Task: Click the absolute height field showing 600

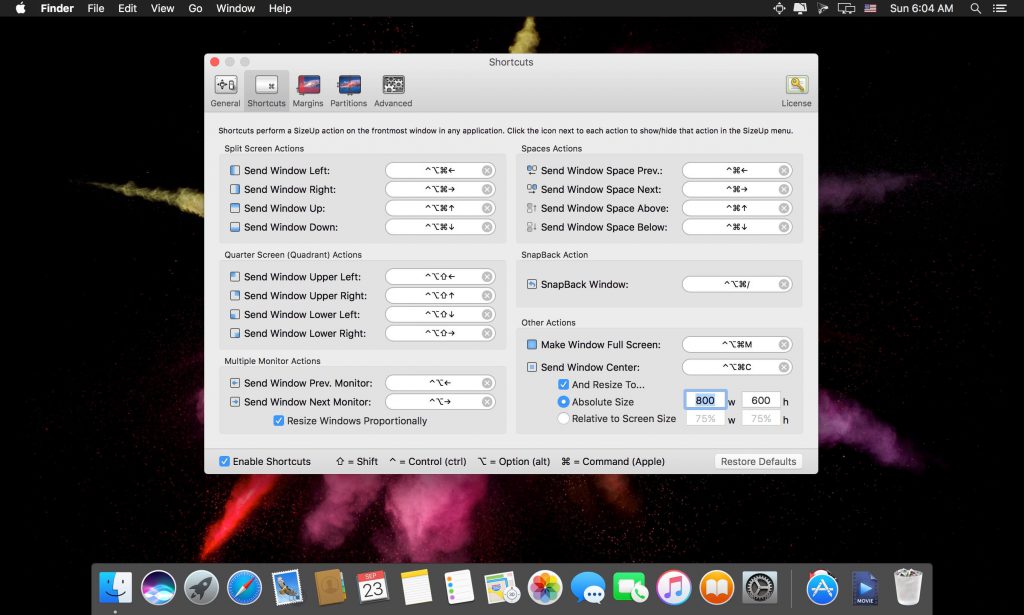Action: pos(761,401)
